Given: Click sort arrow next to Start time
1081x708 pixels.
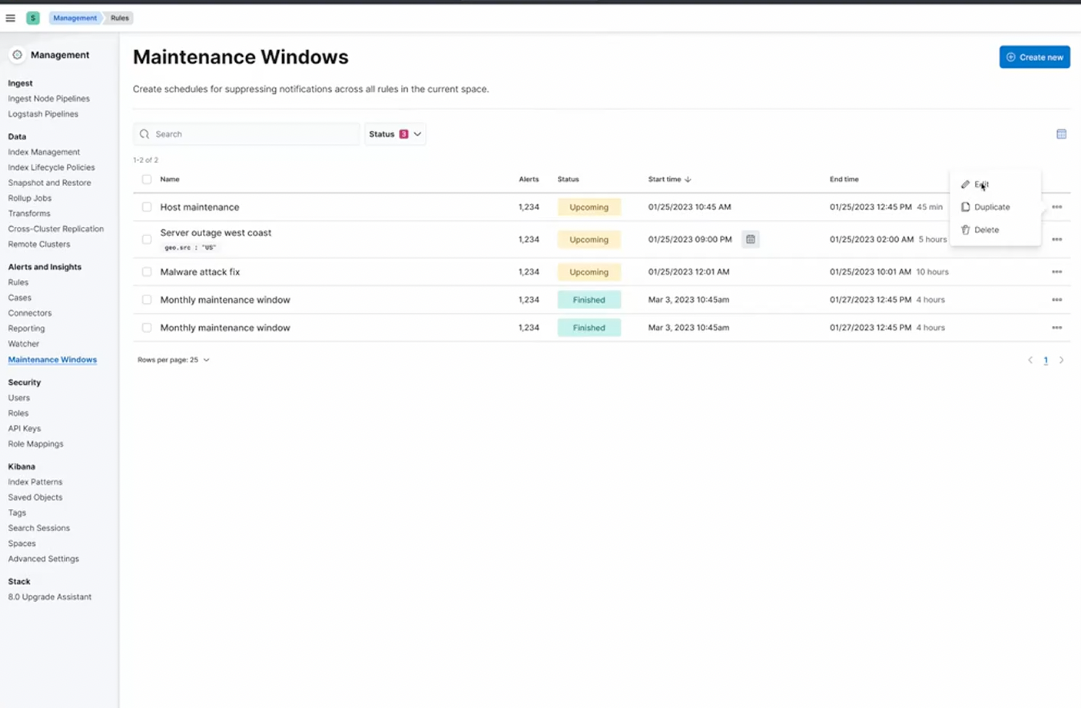Looking at the screenshot, I should coord(687,179).
